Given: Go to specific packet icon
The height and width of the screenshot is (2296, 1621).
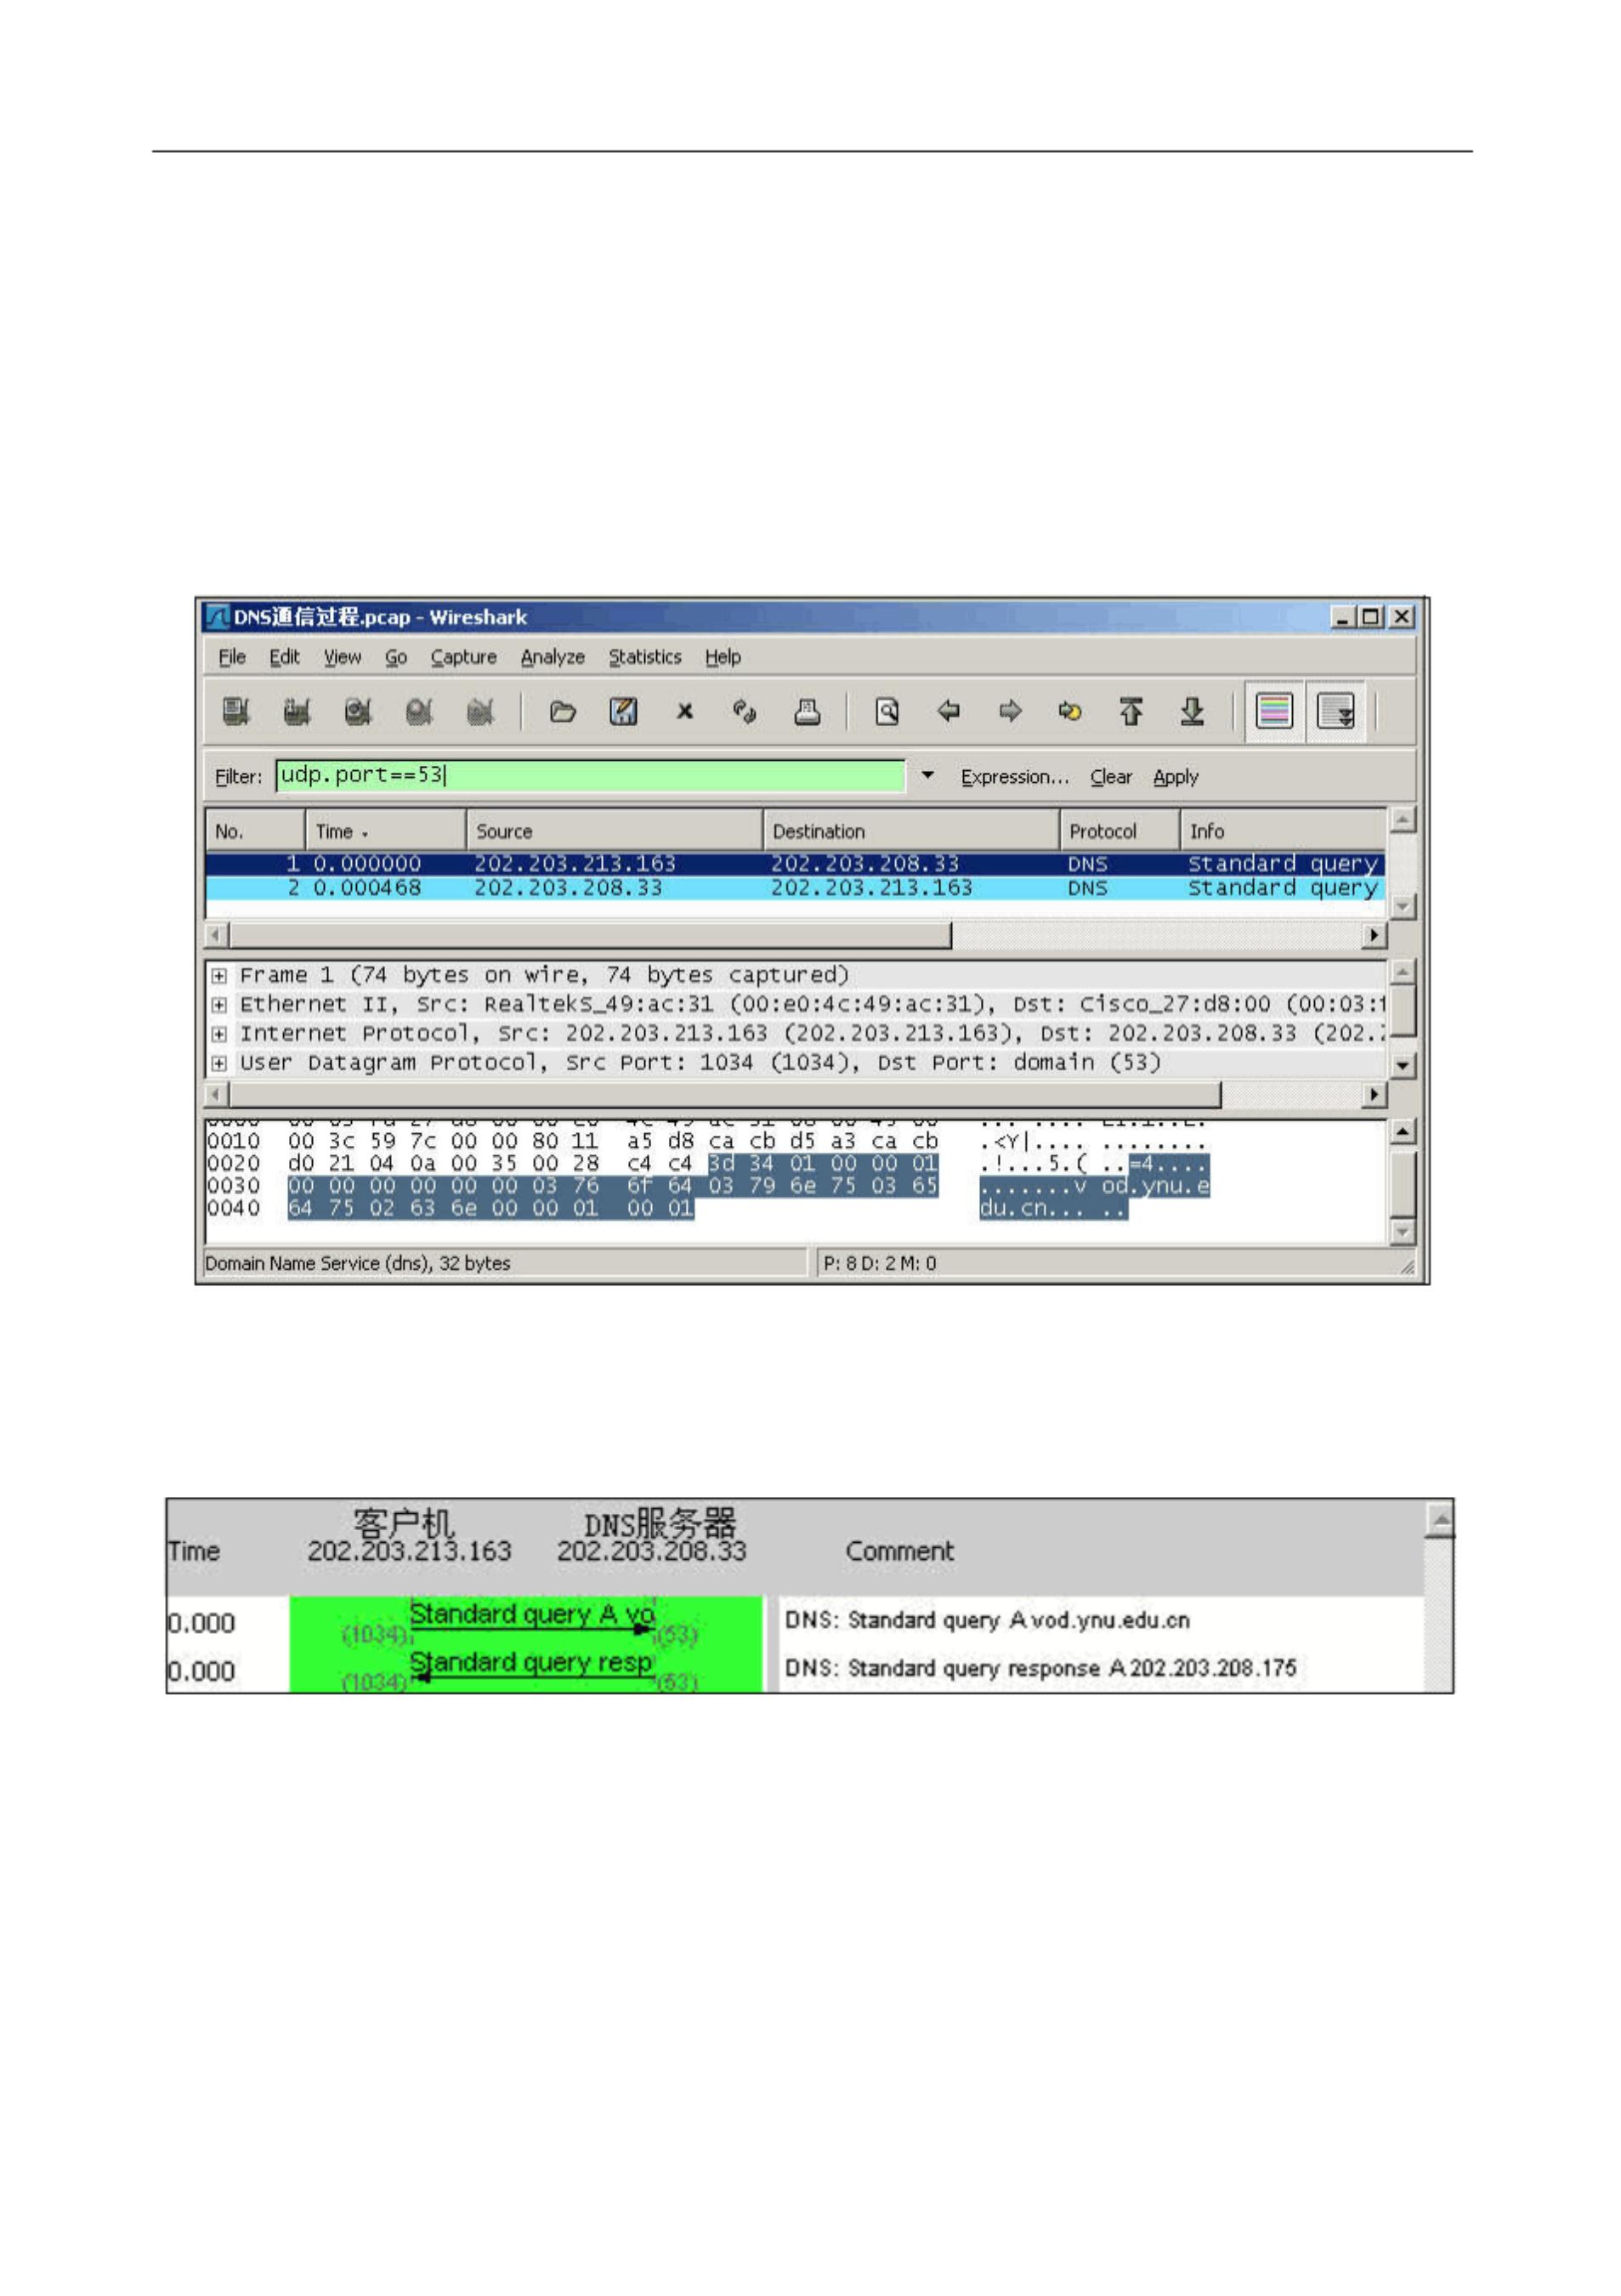Looking at the screenshot, I should click(1070, 711).
